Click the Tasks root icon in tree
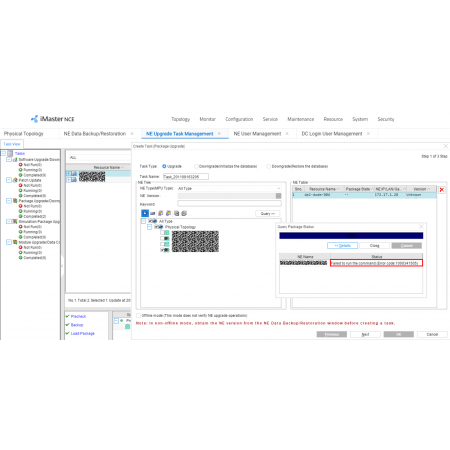The image size is (450, 450). (x=10, y=153)
